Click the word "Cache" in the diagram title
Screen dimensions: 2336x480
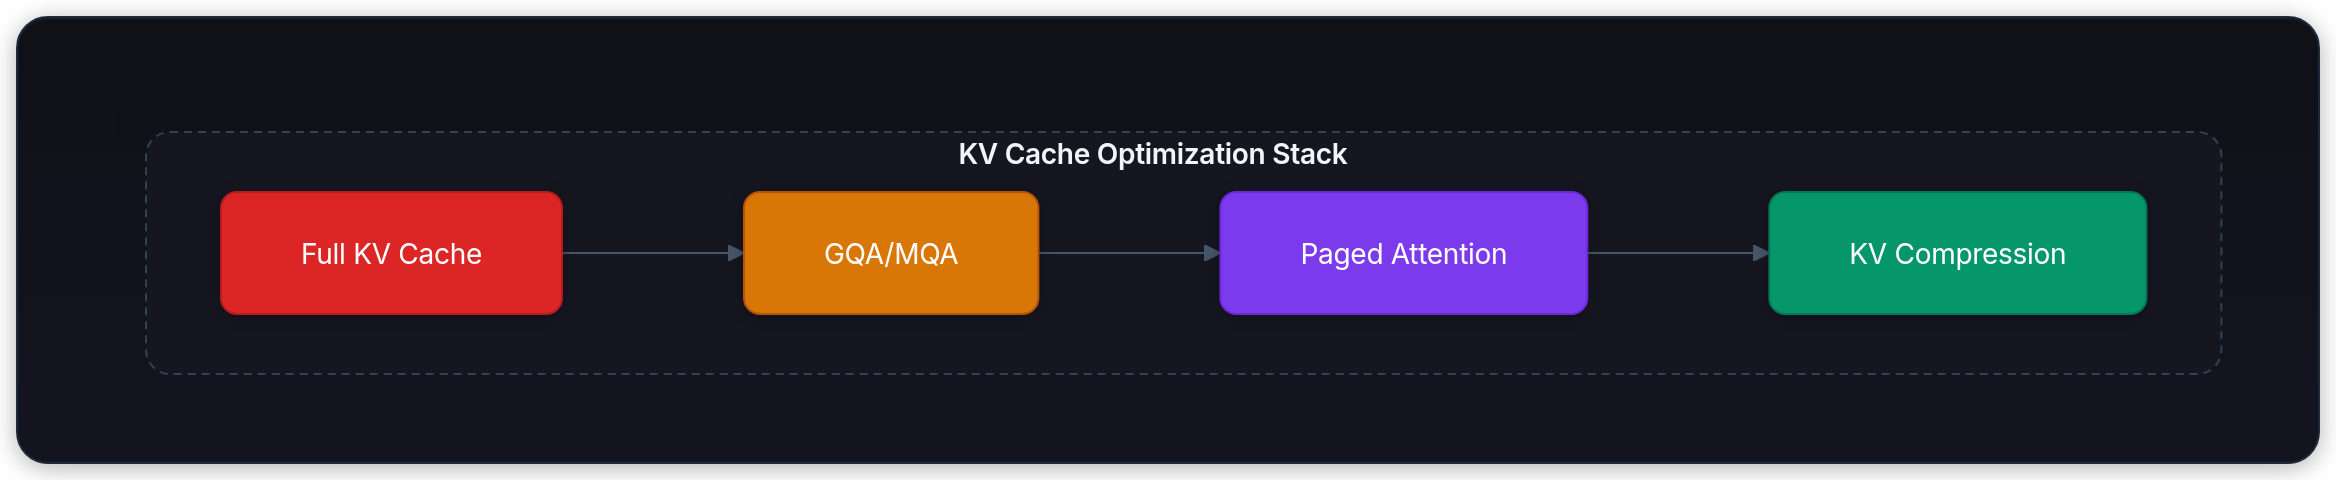1047,154
